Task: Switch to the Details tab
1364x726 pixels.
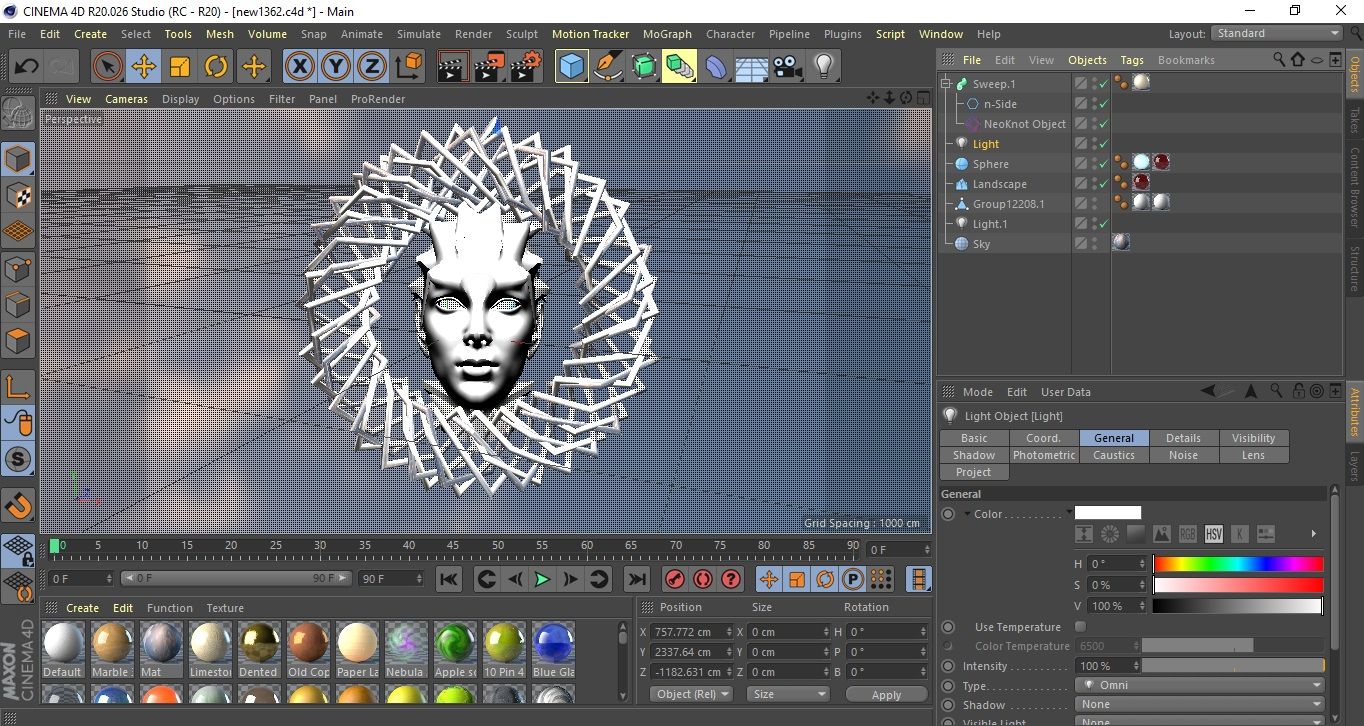Action: point(1184,438)
